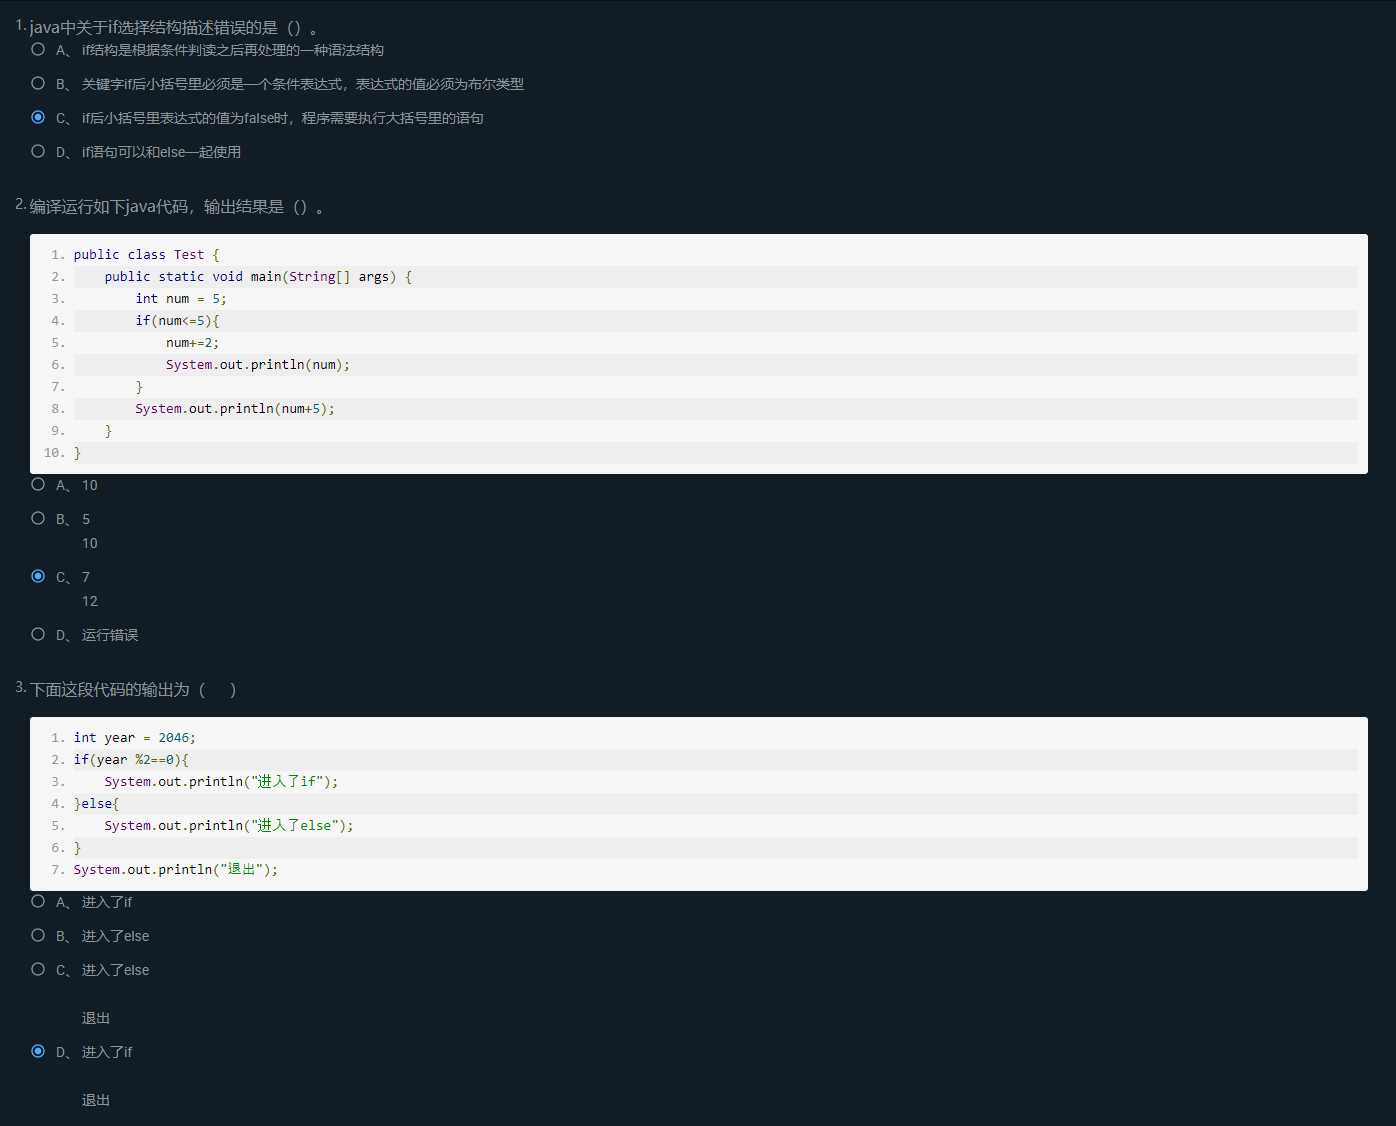The height and width of the screenshot is (1126, 1396).
Task: Click question 2 heading 编译运行如下java代码
Action: [x=177, y=207]
